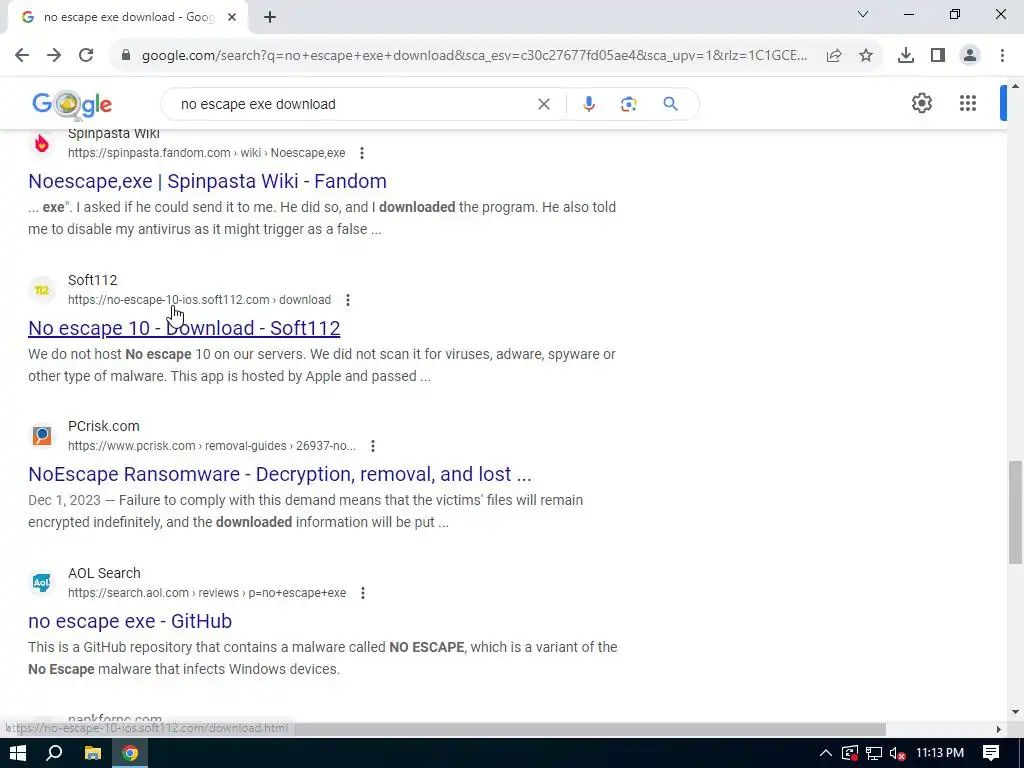
Task: Click the Google logo
Action: pyautogui.click(x=72, y=104)
